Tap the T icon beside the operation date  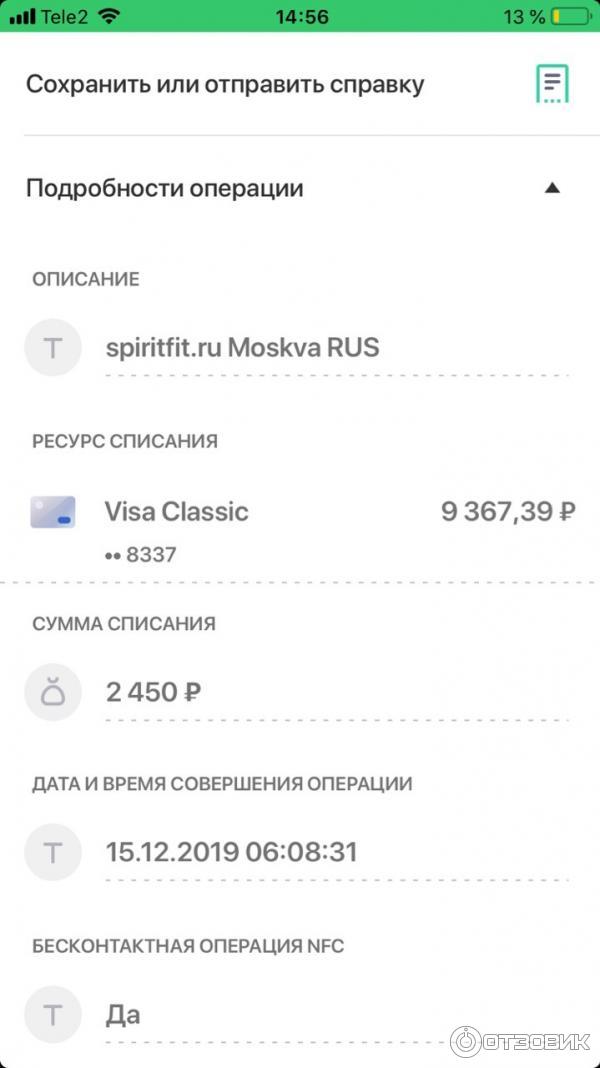52,852
